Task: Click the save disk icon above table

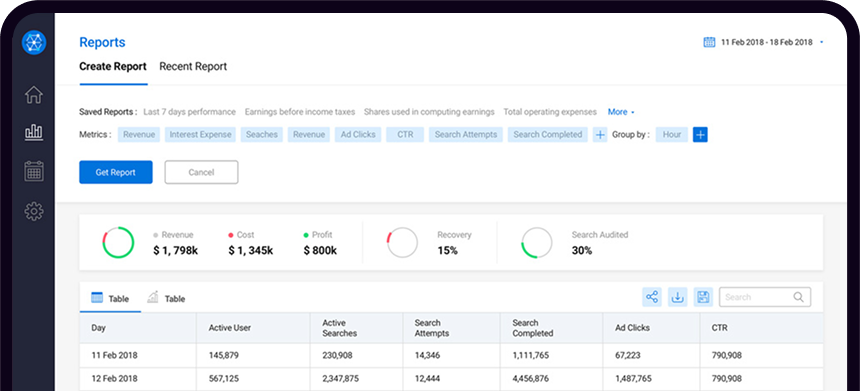Action: pos(703,297)
